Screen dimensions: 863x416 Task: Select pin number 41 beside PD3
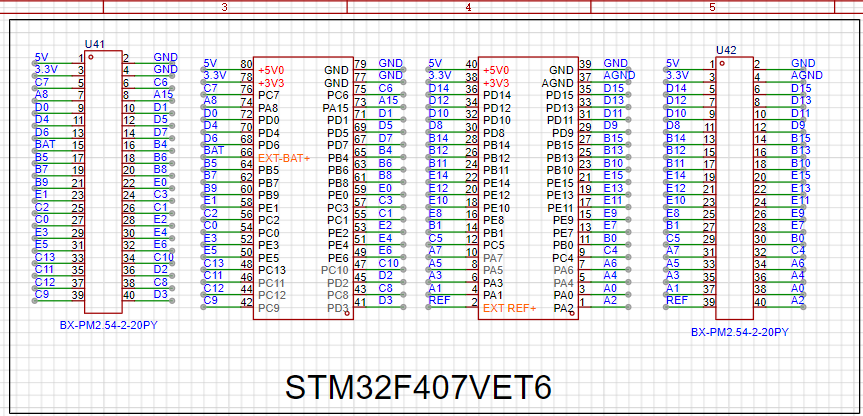(x=361, y=301)
